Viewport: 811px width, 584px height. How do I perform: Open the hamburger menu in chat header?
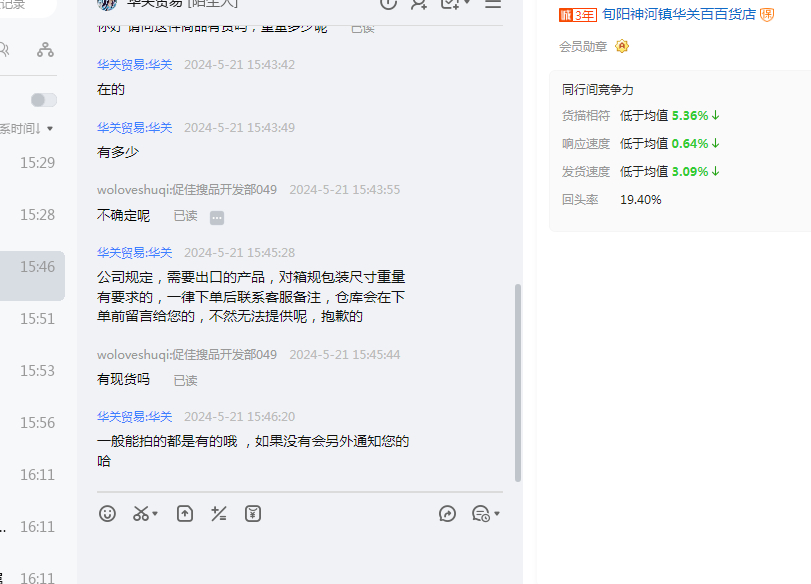point(492,4)
